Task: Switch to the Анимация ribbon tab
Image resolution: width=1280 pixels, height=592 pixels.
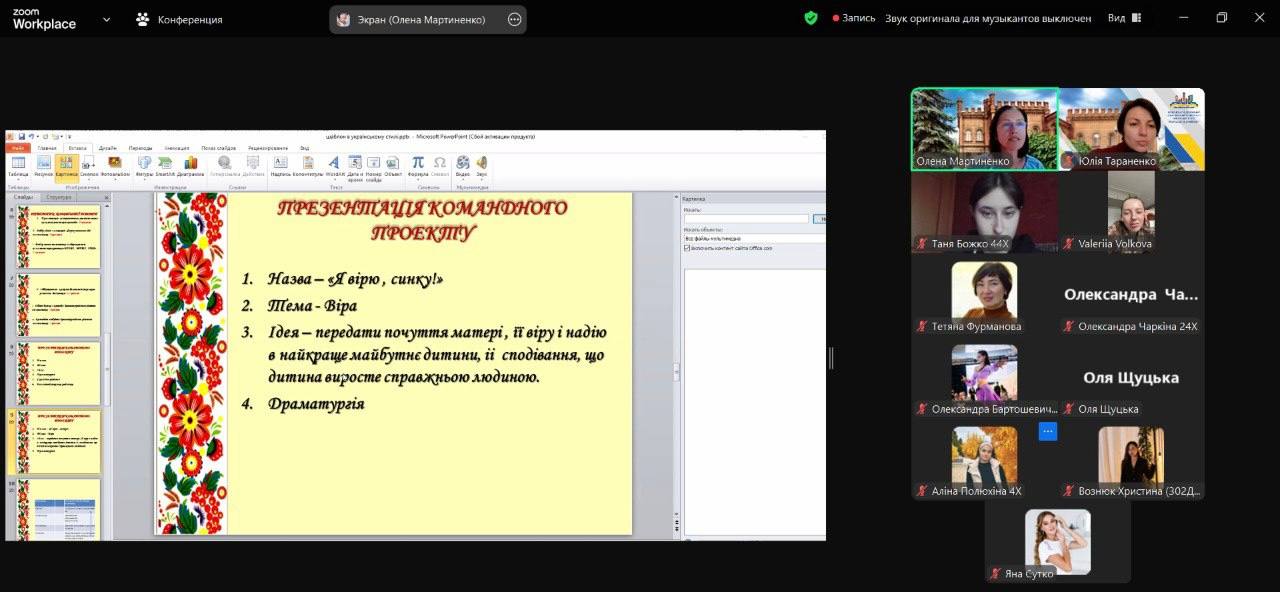Action: click(x=176, y=148)
